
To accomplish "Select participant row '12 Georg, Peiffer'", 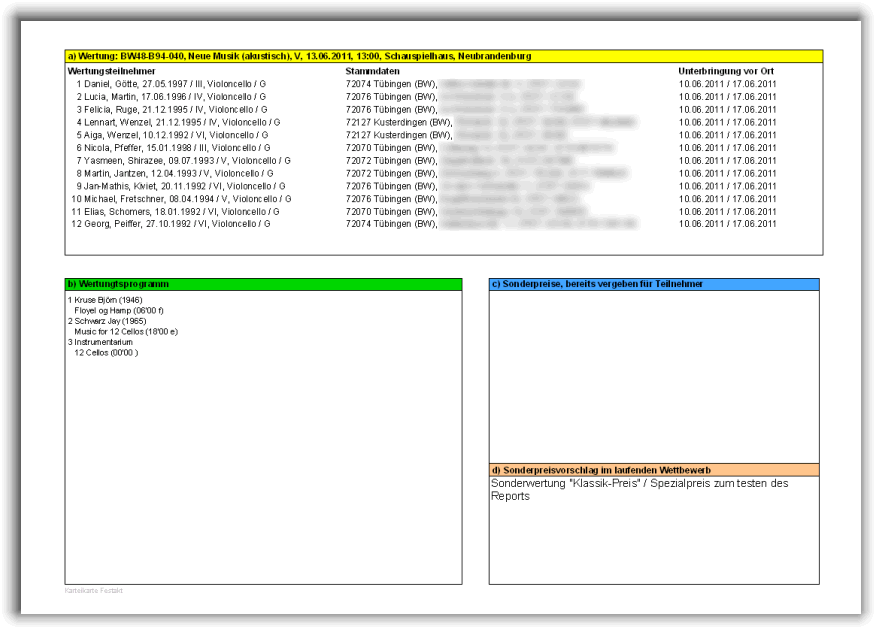I will [x=170, y=224].
